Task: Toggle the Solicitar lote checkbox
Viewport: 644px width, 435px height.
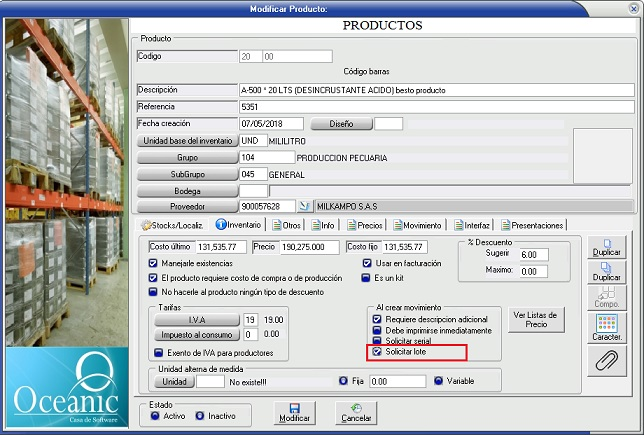Action: [x=377, y=352]
